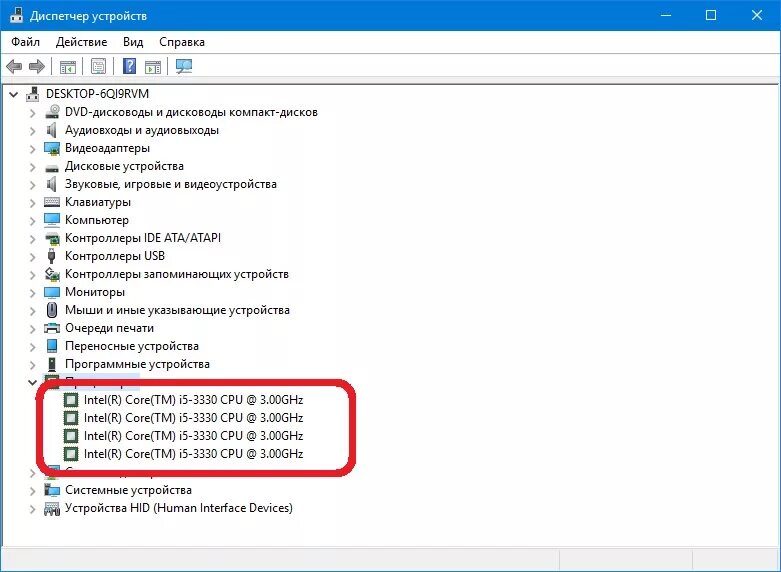
Task: Select the 'Контроллеры запоминающих устройств' label
Action: tap(177, 274)
